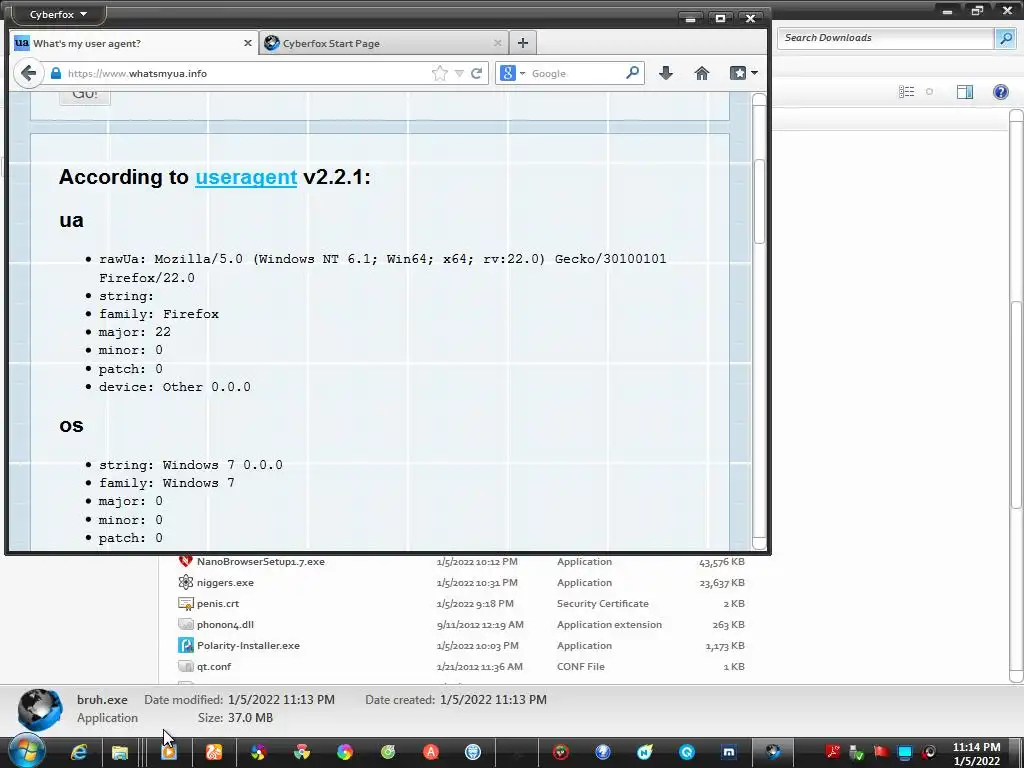Close the Cyberfox Start Page tab
This screenshot has width=1024, height=768.
pos(498,43)
